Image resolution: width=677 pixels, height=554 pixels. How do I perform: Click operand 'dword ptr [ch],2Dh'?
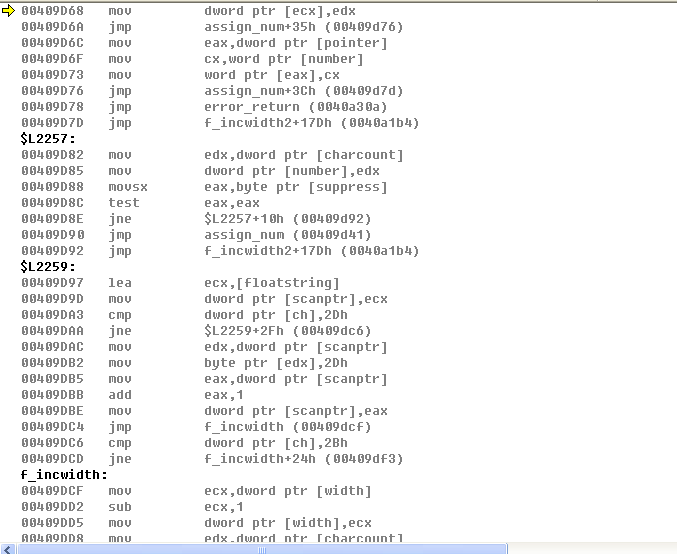point(276,314)
